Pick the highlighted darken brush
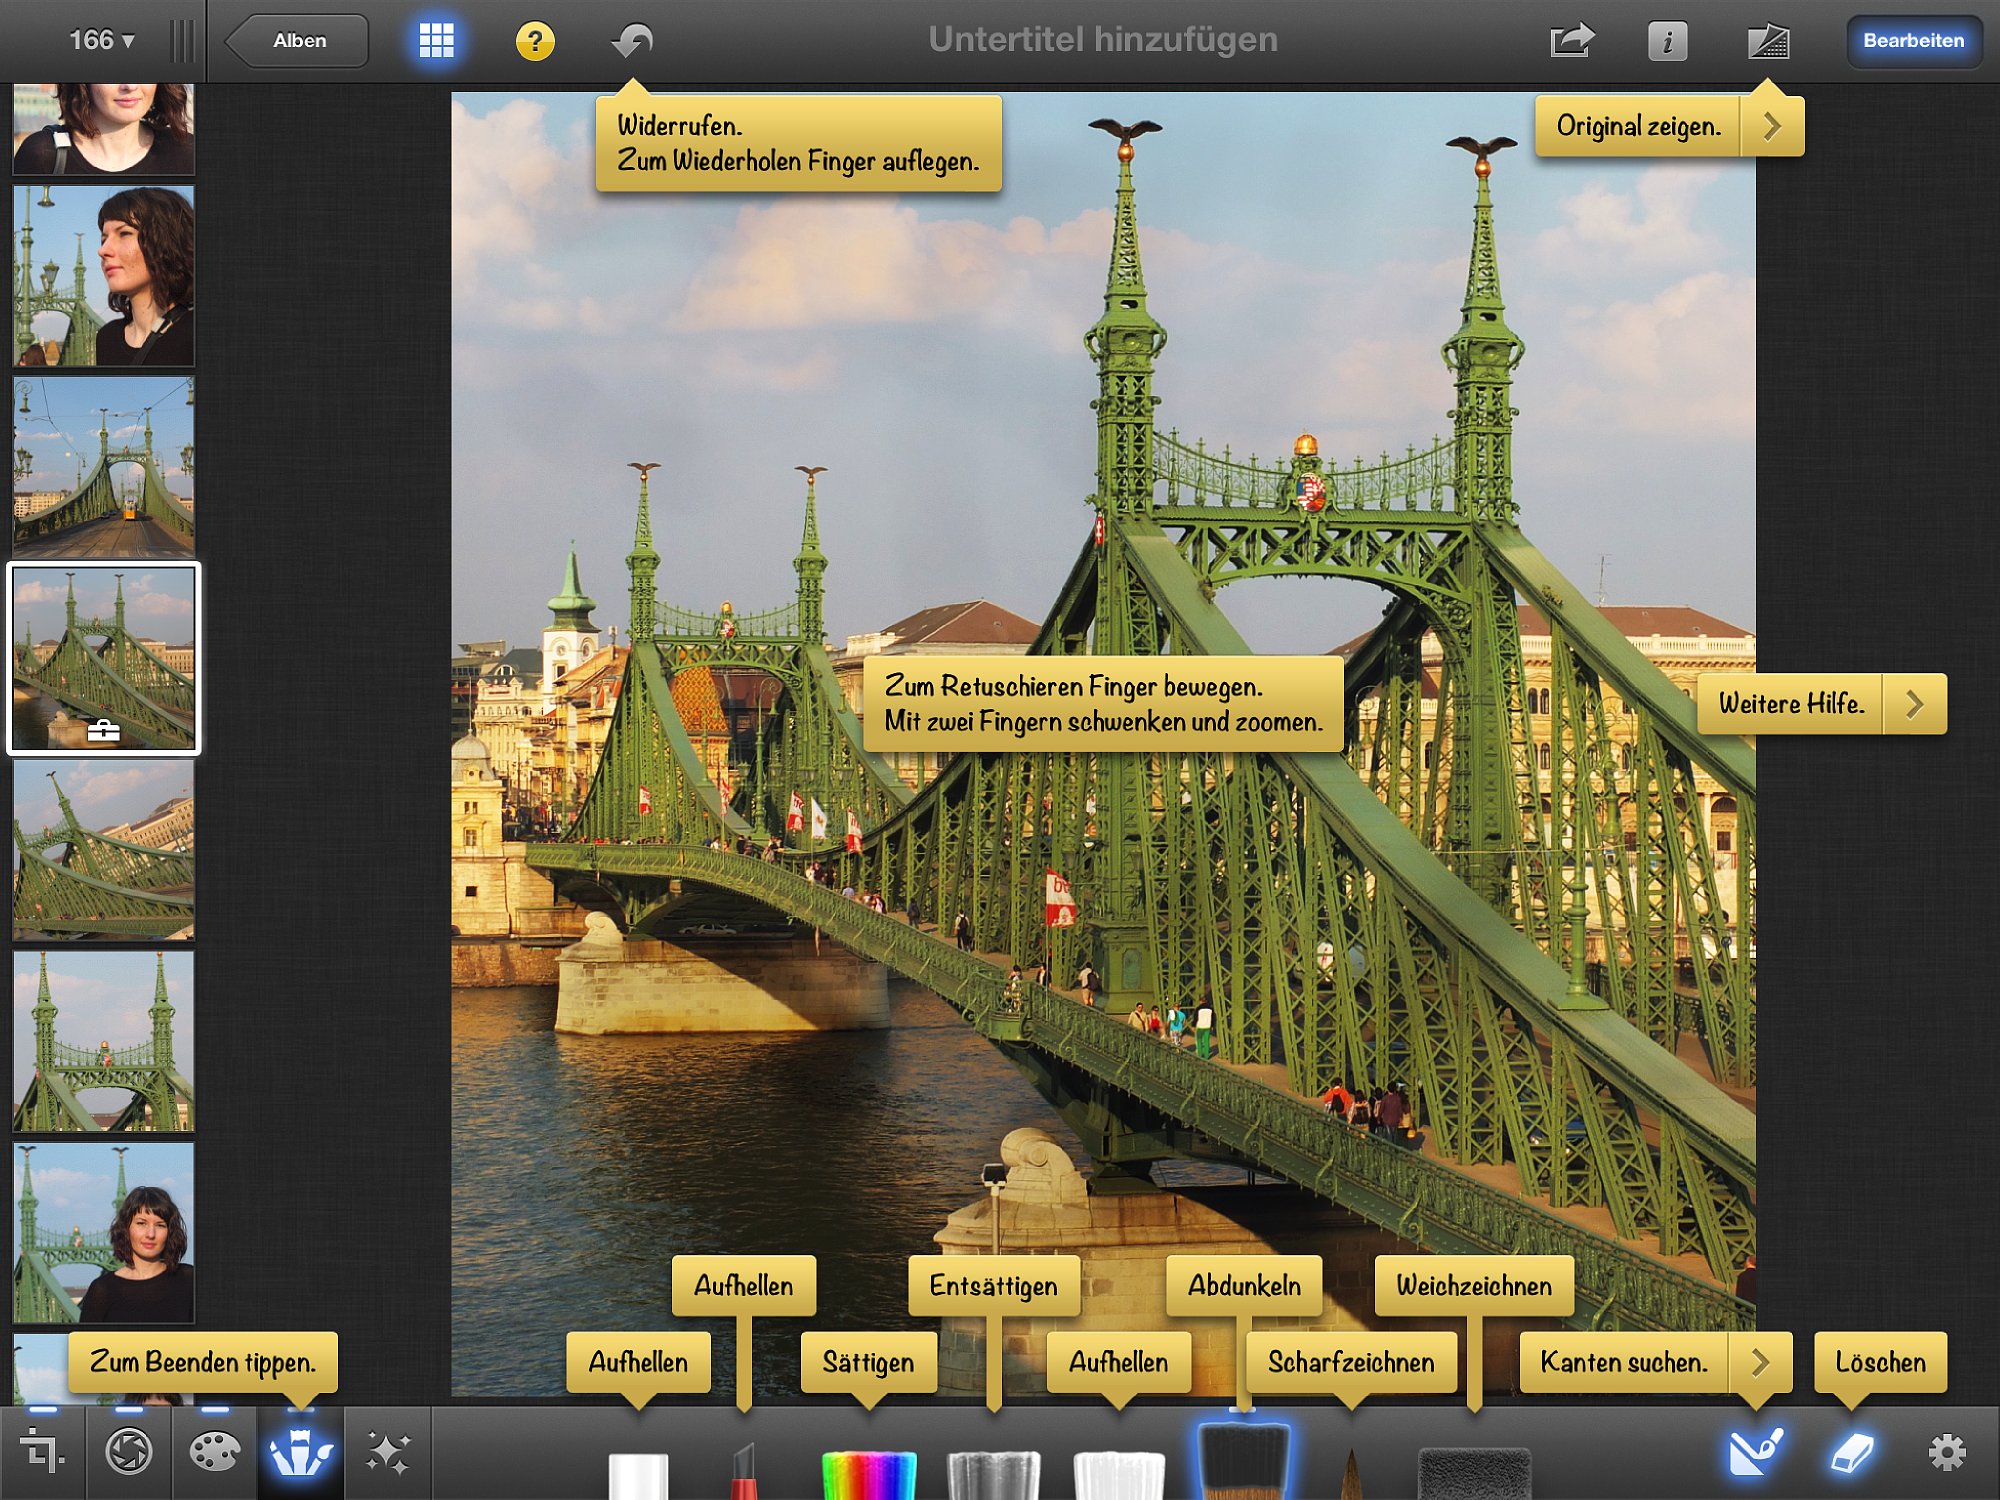The image size is (2000, 1500). pyautogui.click(x=1243, y=1462)
